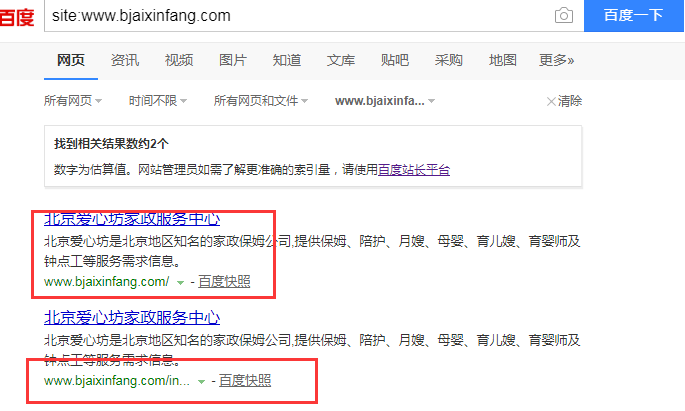Expand the 更多» menu

coord(556,60)
